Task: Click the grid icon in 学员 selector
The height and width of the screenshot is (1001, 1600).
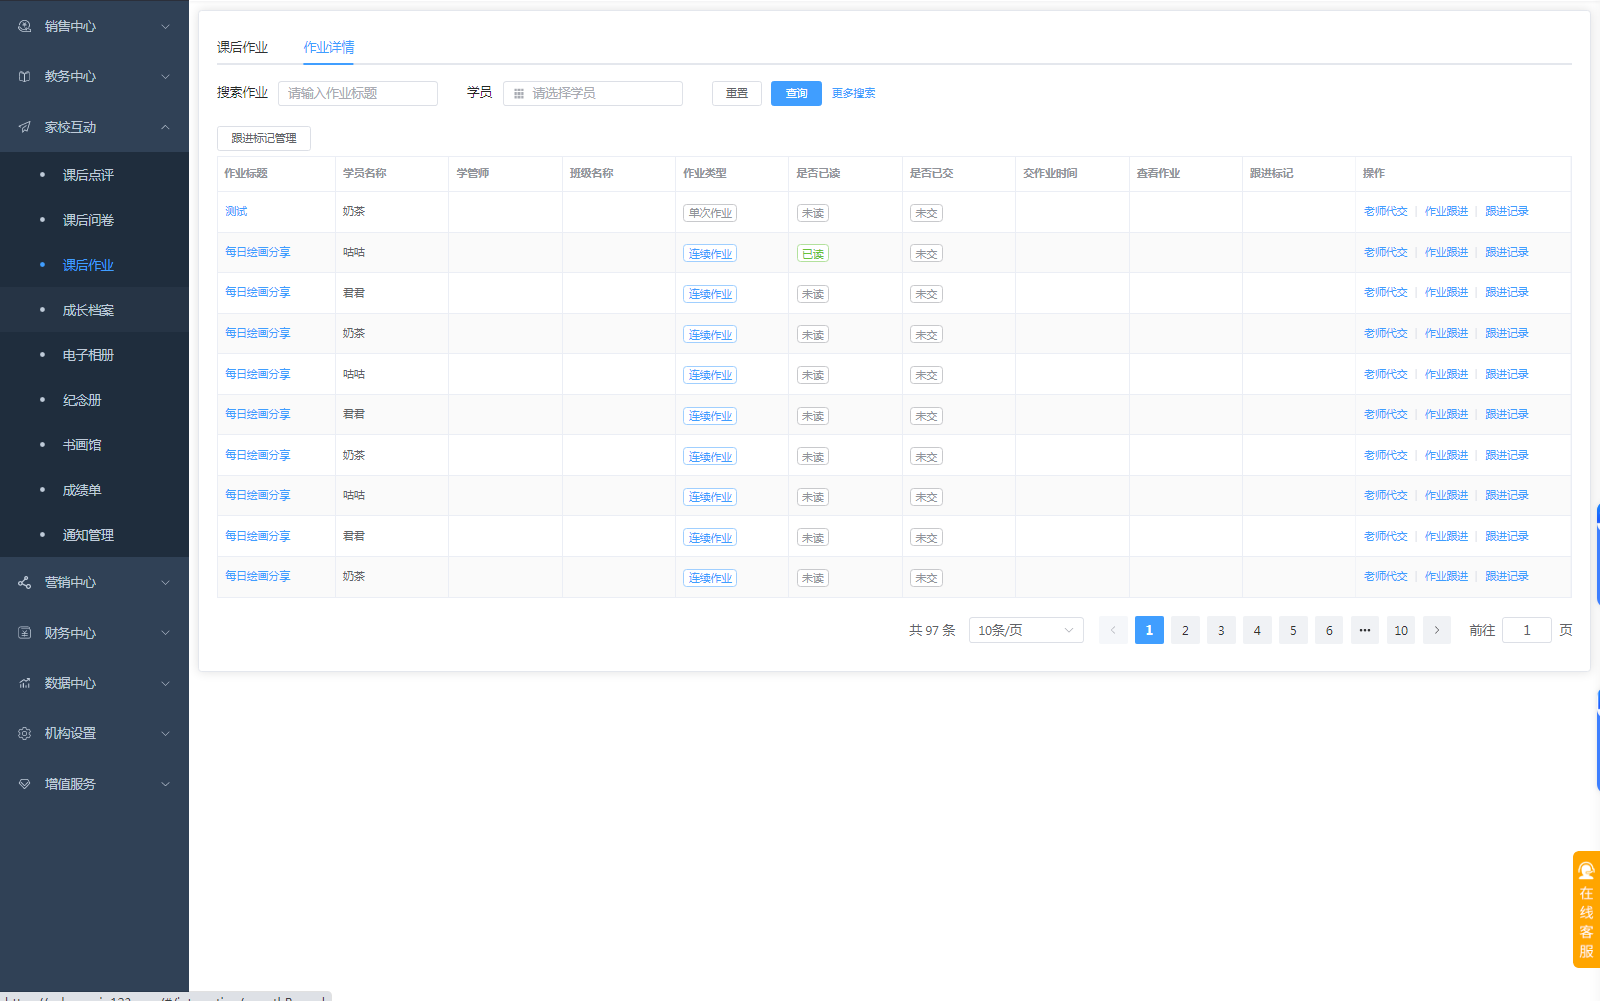Action: point(519,93)
